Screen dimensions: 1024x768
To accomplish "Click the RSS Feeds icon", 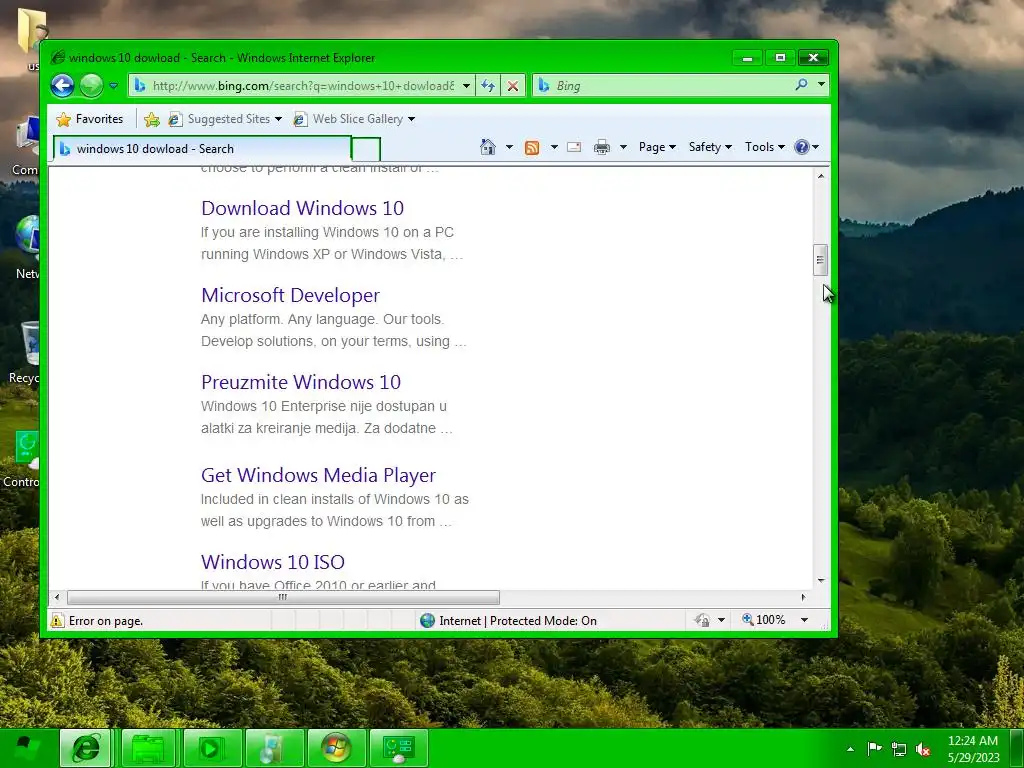I will pyautogui.click(x=532, y=148).
